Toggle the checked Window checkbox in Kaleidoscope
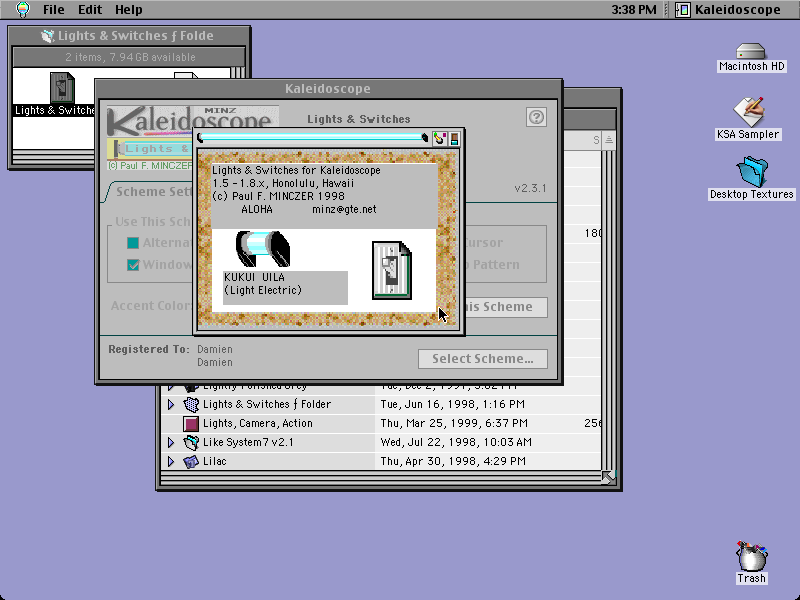Viewport: 800px width, 600px height. (133, 265)
